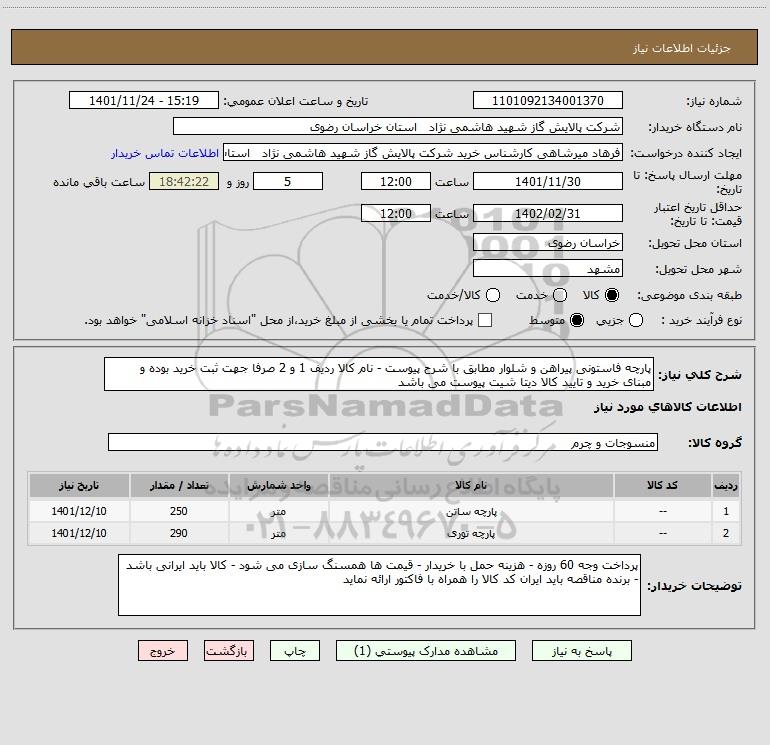Click the remaining time 18:42:22 field

click(x=184, y=181)
